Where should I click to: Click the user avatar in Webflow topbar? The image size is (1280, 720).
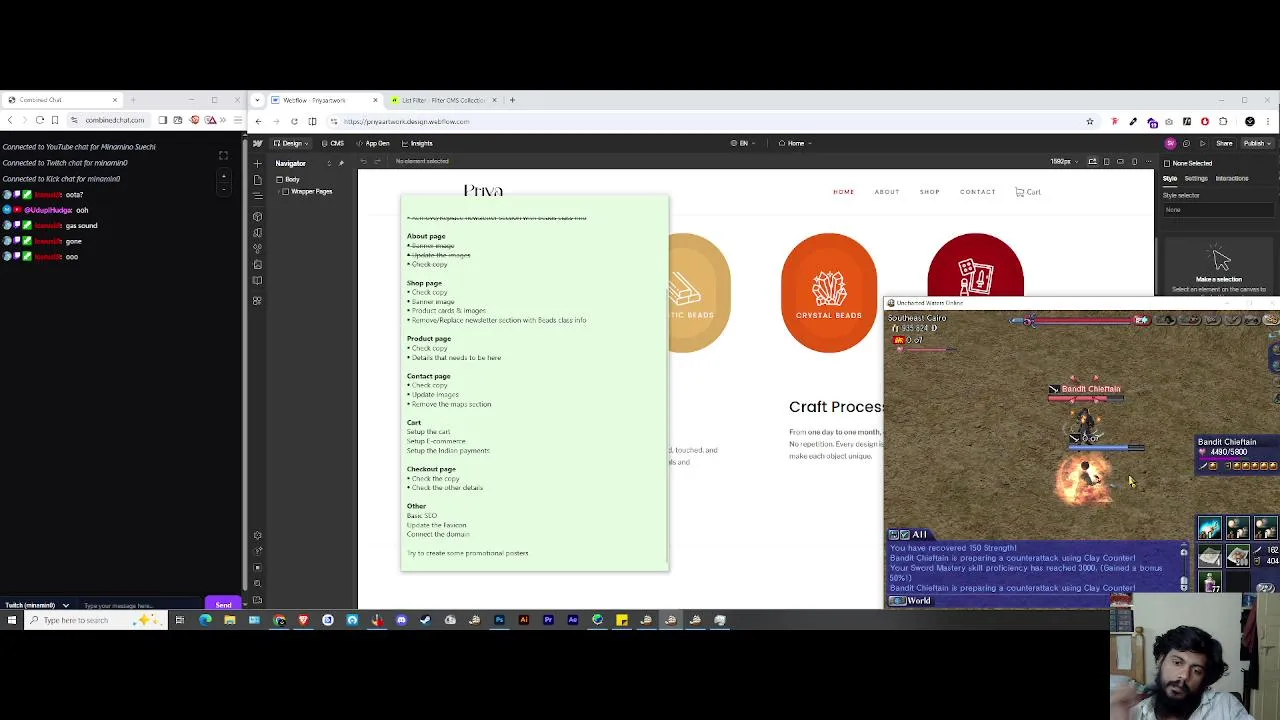pos(1169,143)
